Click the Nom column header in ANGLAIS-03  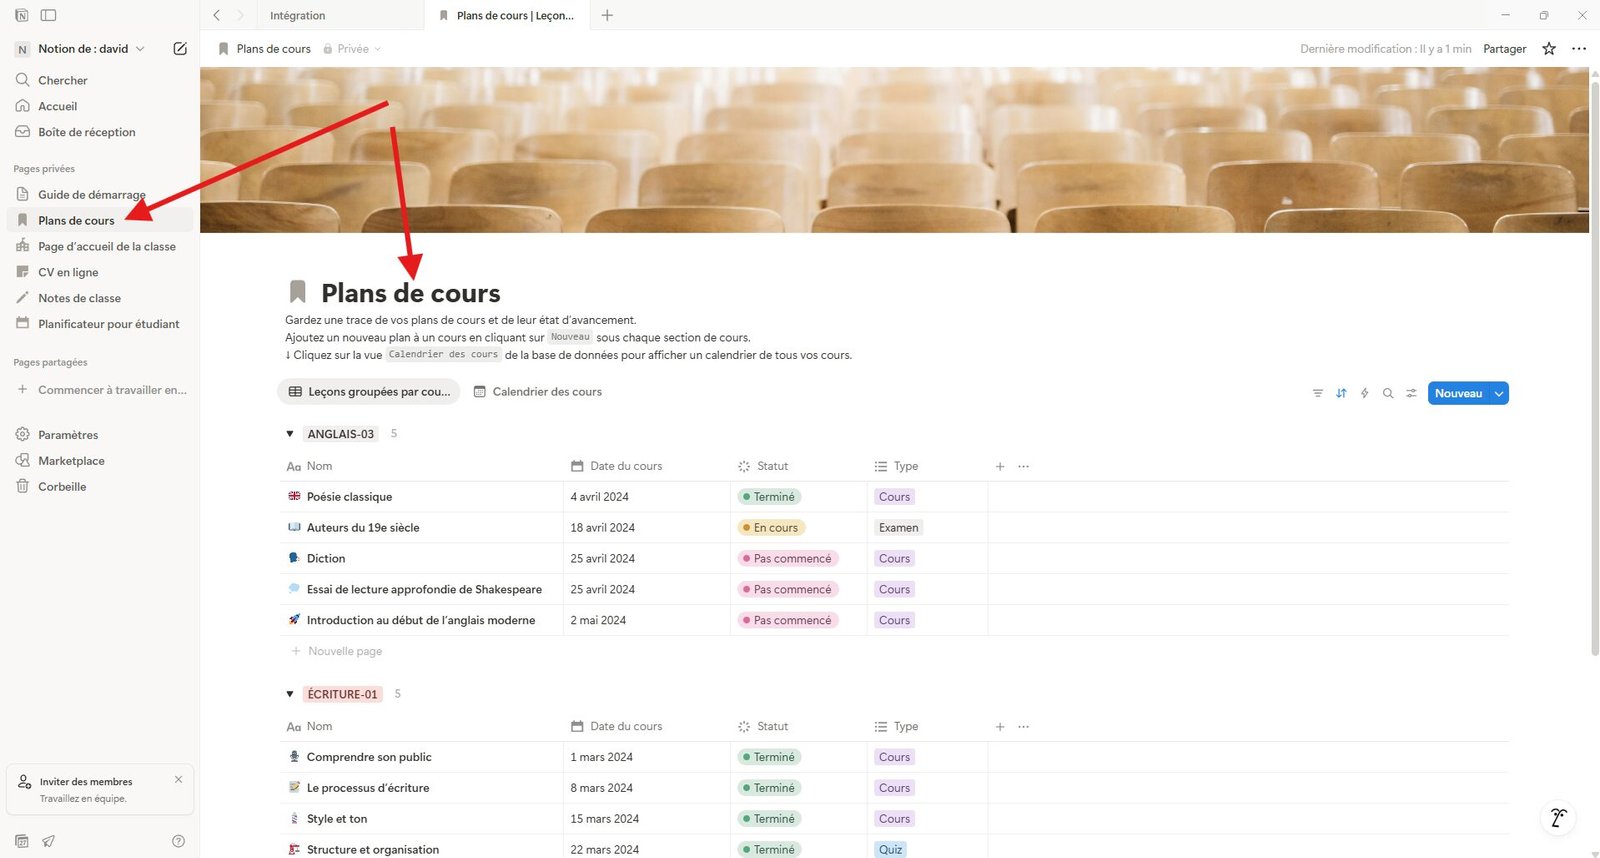(x=421, y=466)
